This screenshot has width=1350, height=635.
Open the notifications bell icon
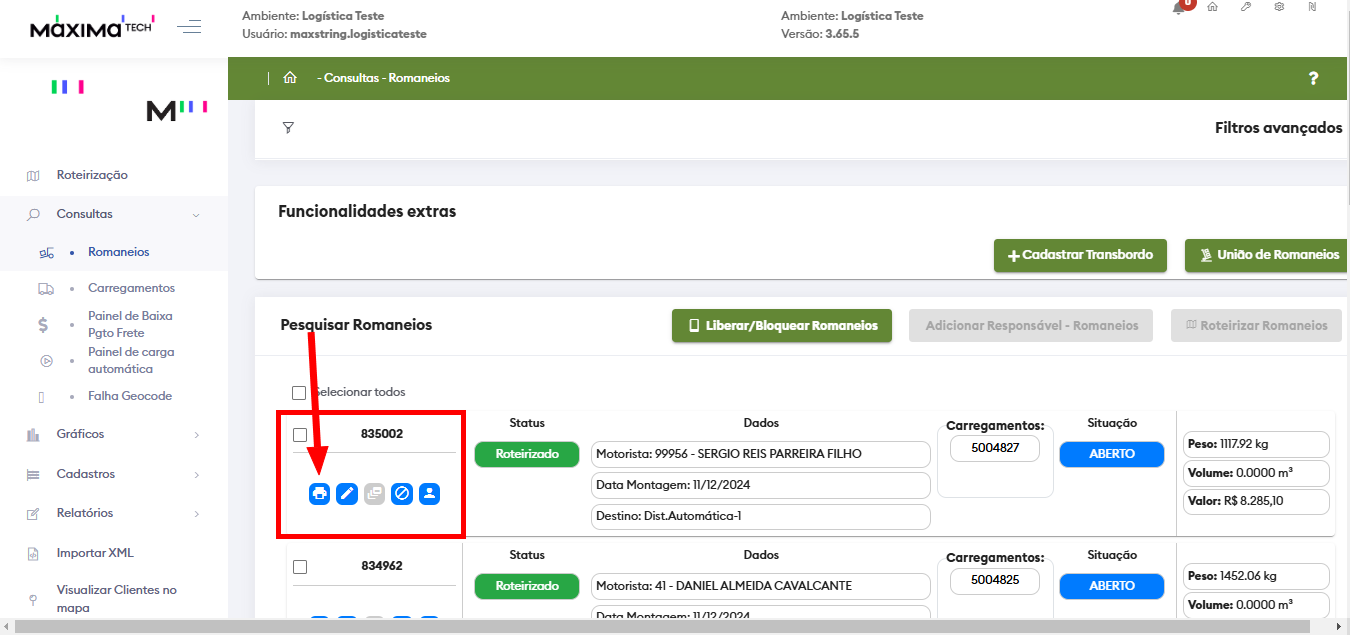point(1179,8)
